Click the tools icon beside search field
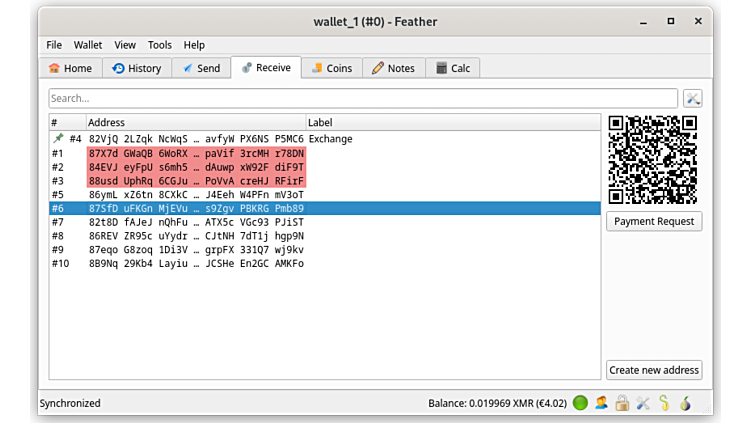Screen dimensions: 752x423 693,98
